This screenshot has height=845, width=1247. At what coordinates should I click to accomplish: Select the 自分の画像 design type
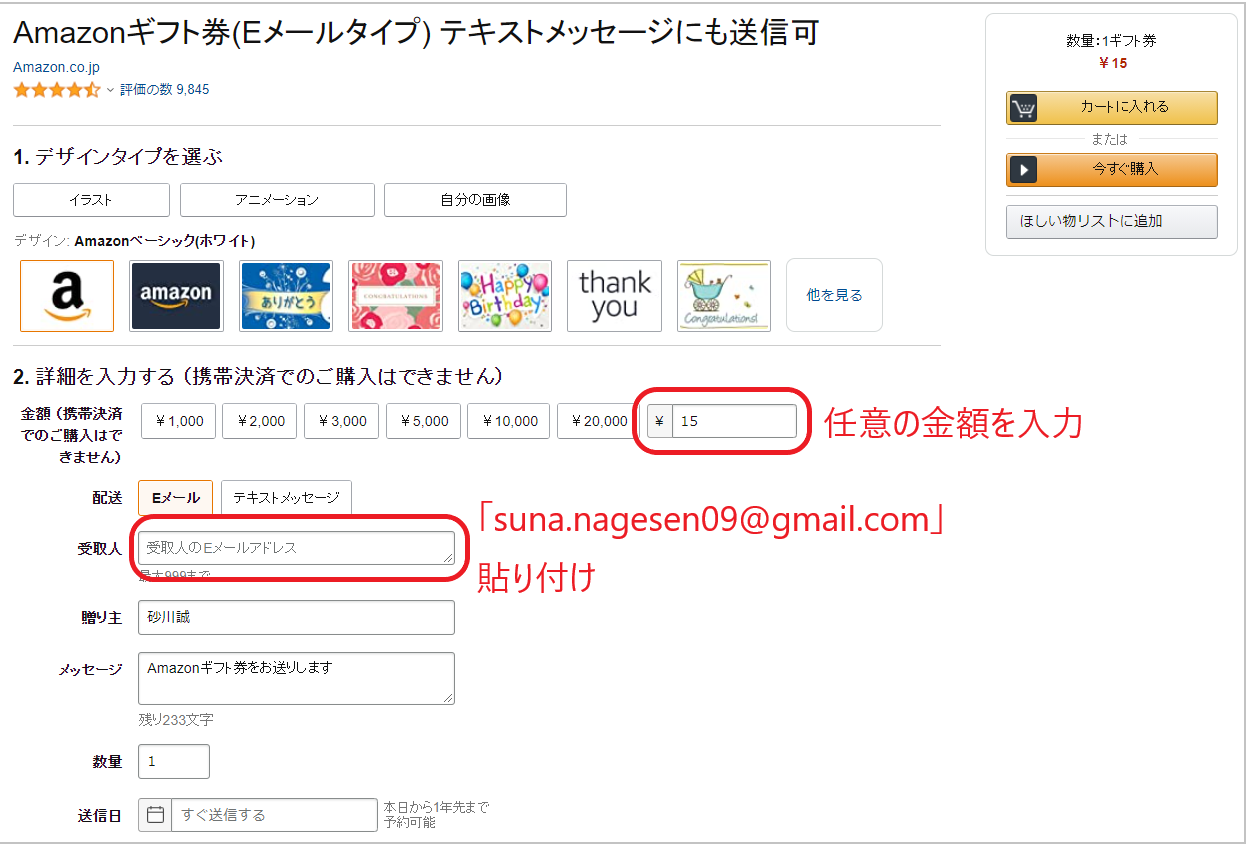pos(475,200)
